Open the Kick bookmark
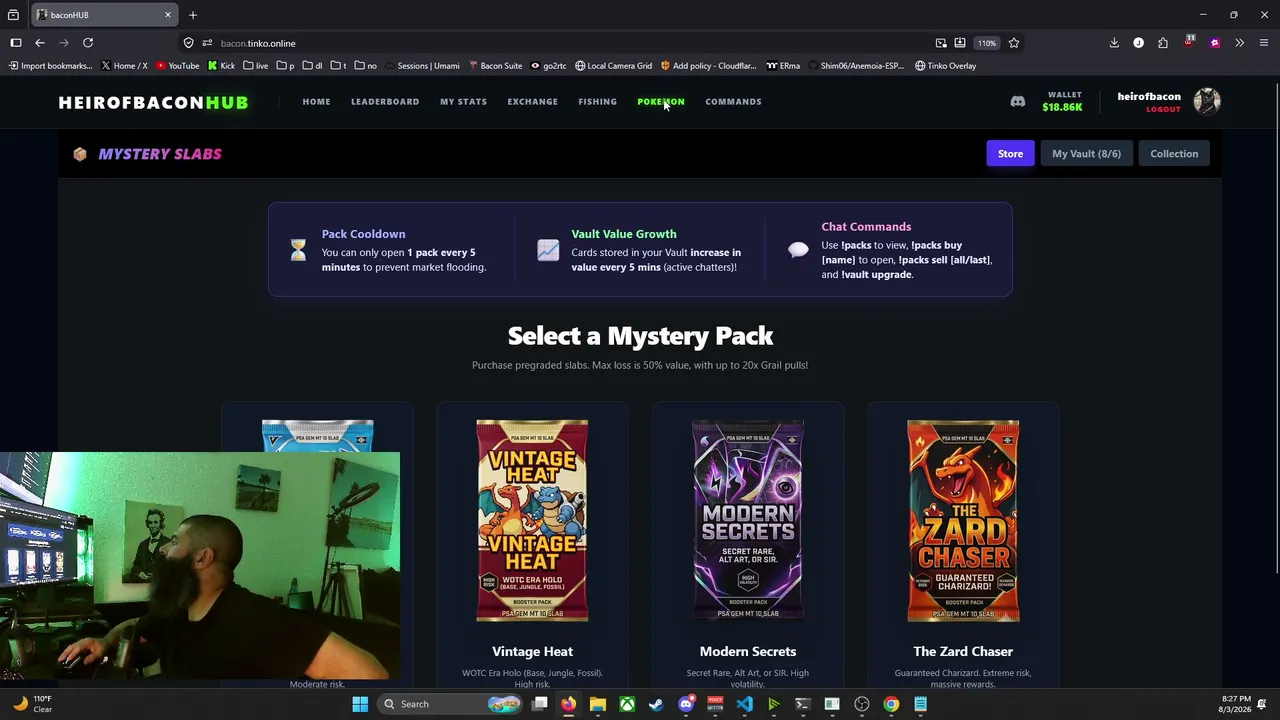This screenshot has height=720, width=1280. (x=221, y=66)
